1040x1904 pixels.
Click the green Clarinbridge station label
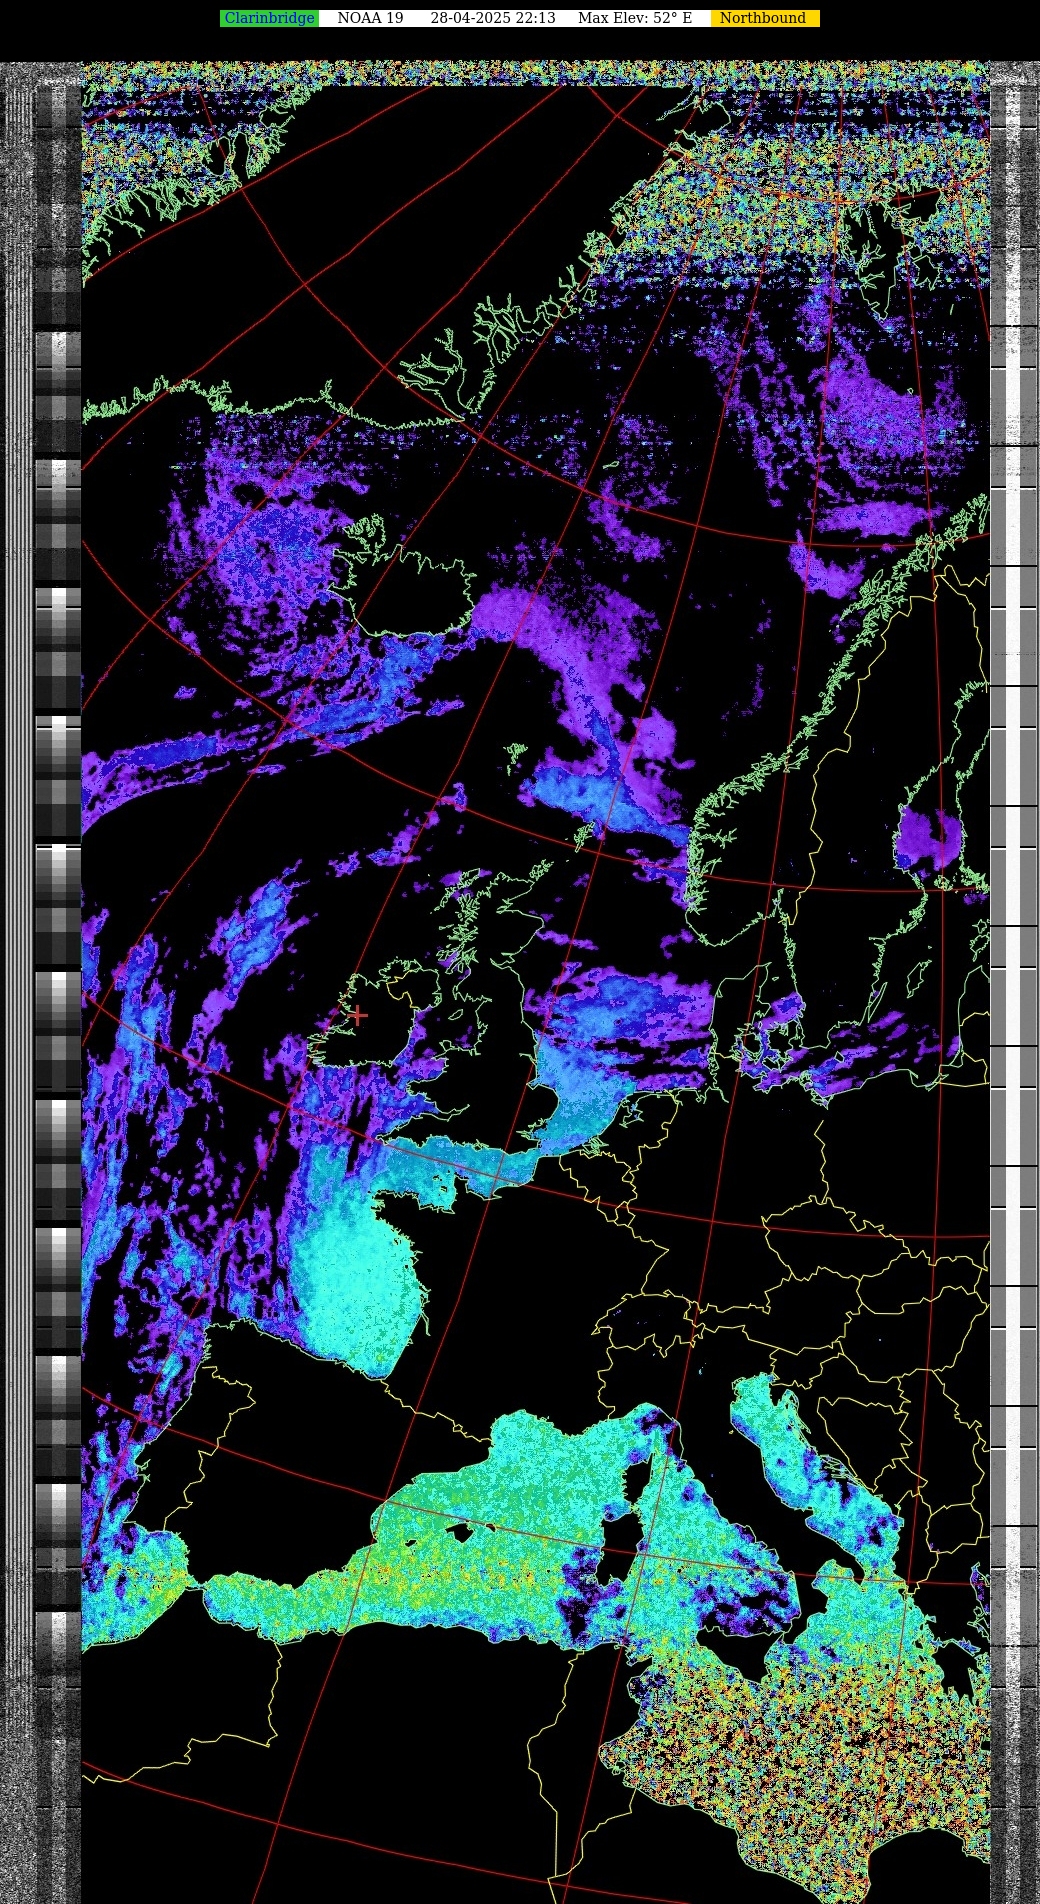(269, 18)
